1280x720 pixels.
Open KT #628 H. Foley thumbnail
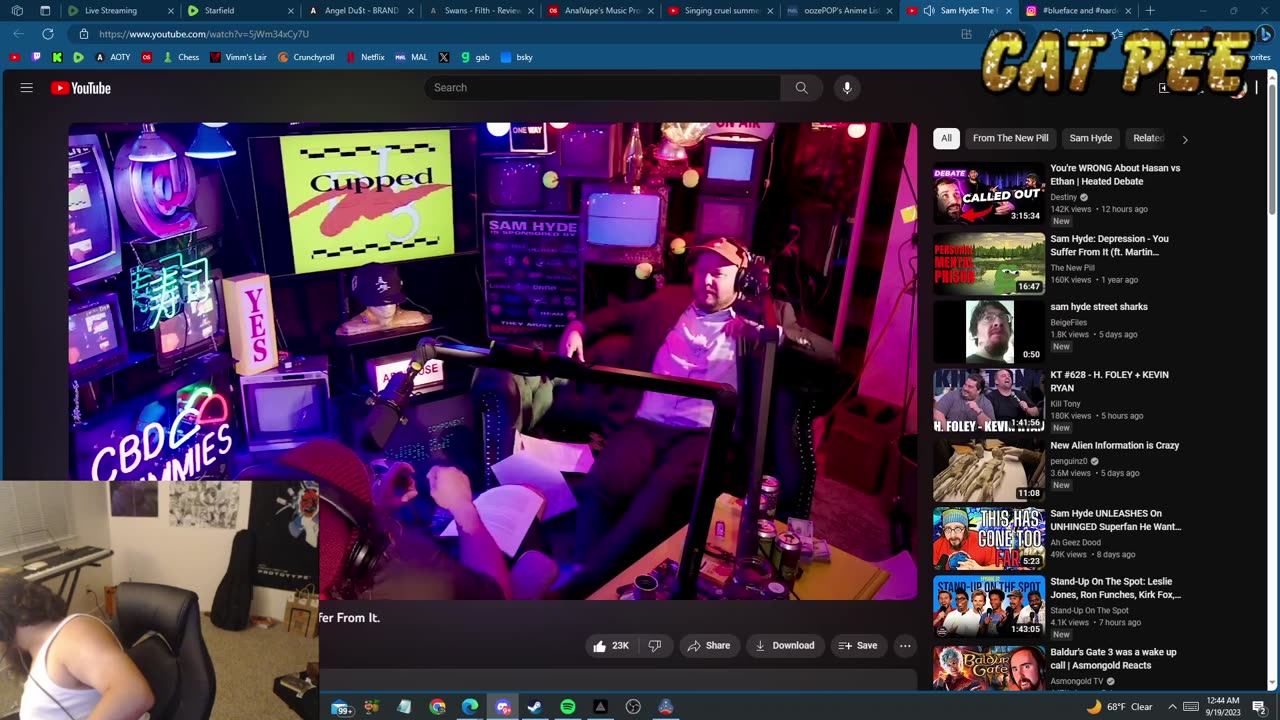989,400
